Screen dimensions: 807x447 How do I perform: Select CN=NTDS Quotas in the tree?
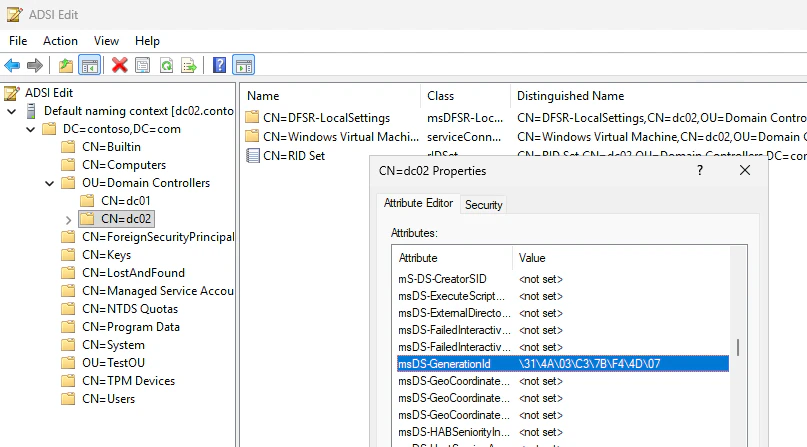pos(130,309)
